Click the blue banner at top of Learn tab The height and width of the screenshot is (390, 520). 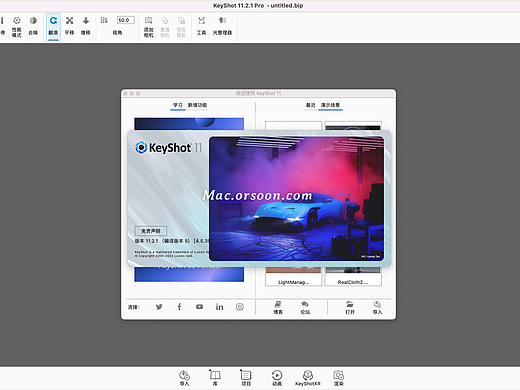pyautogui.click(x=189, y=124)
